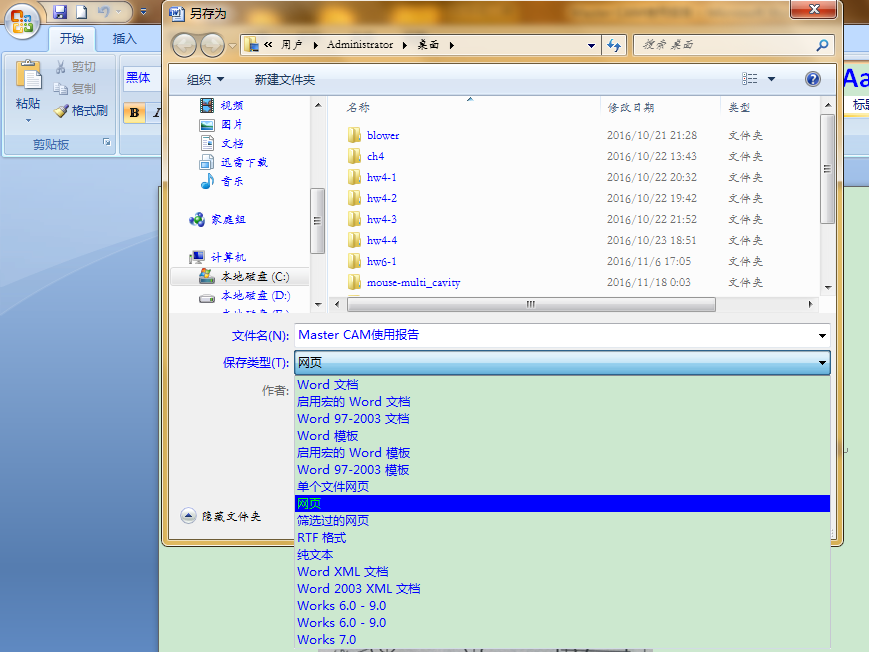Click Administrator in the address path
Viewport: 869px width, 652px height.
[x=360, y=44]
